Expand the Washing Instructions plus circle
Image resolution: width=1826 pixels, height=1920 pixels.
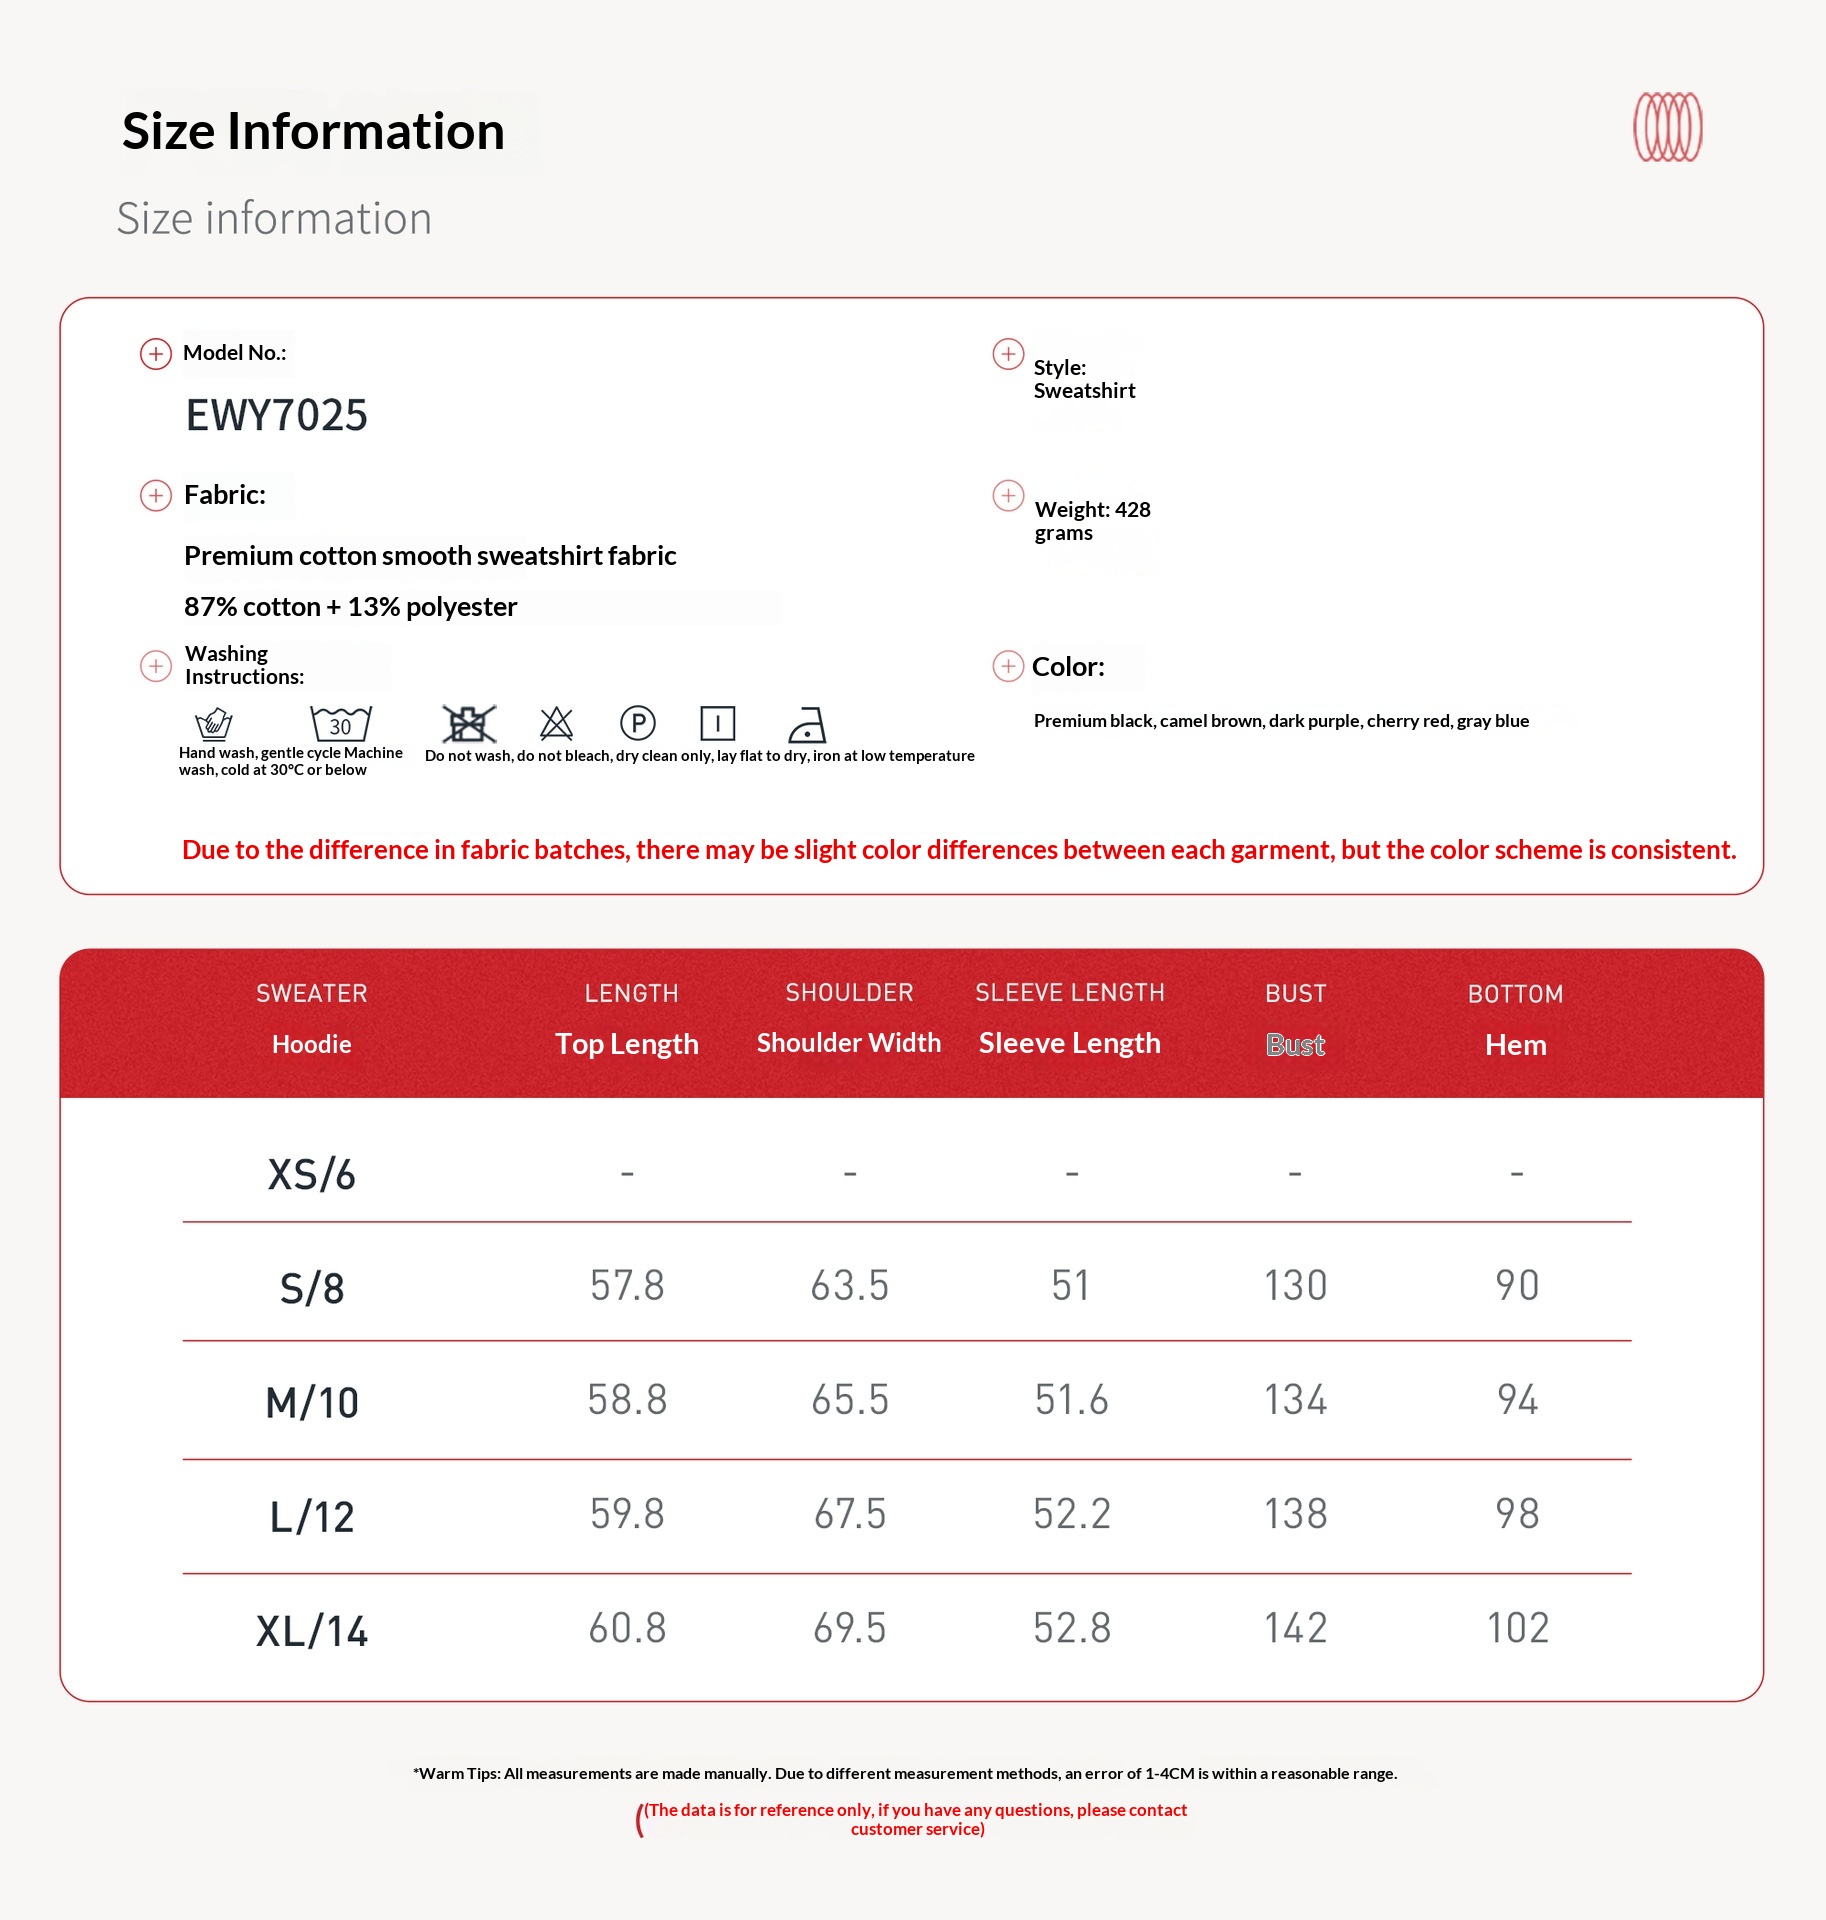pyautogui.click(x=155, y=666)
